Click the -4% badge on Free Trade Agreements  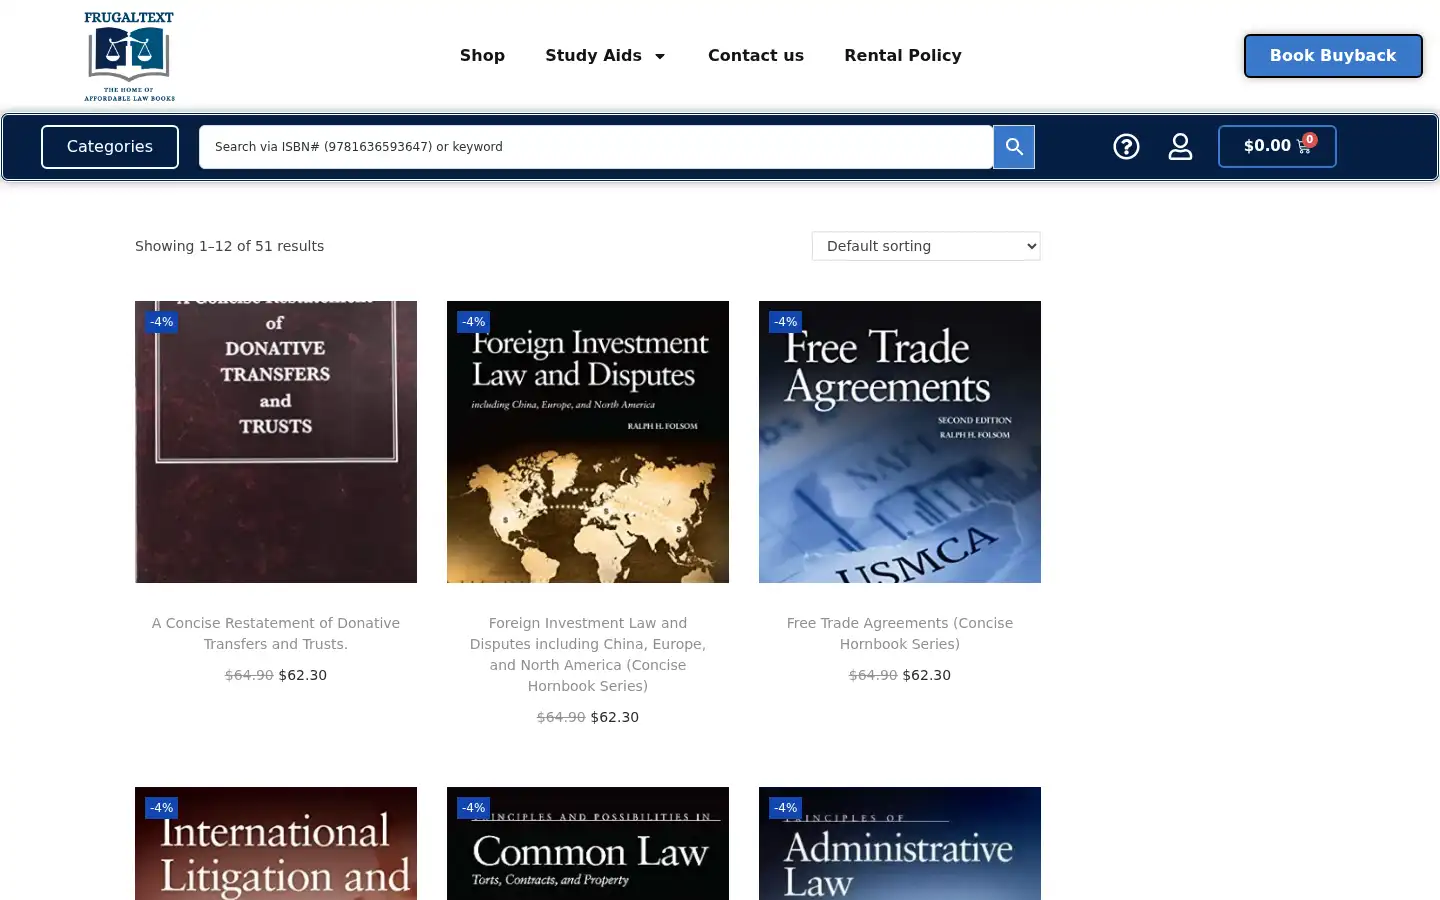(786, 322)
